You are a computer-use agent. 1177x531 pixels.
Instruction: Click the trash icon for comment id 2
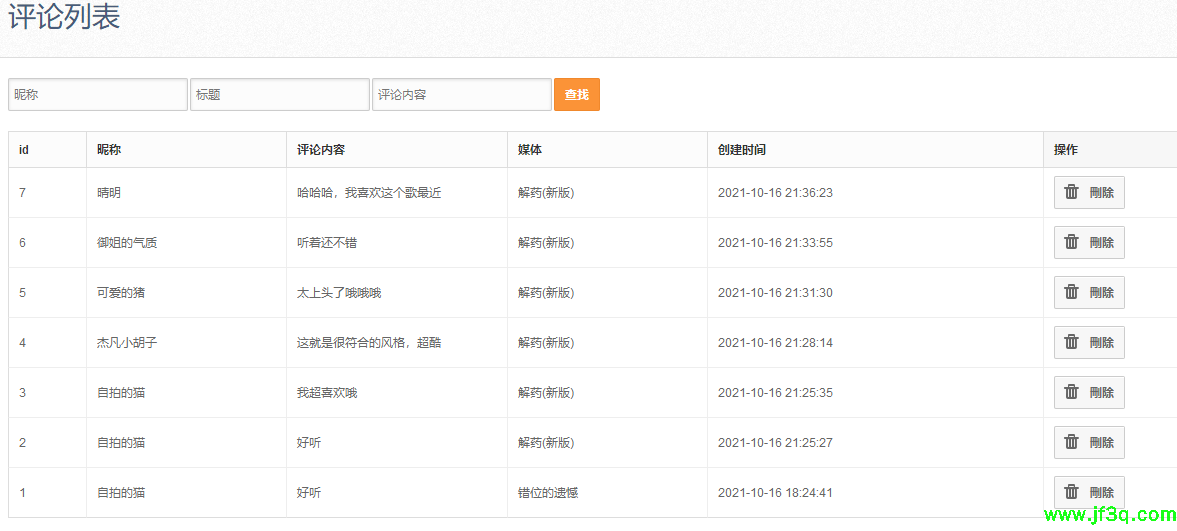(x=1071, y=442)
